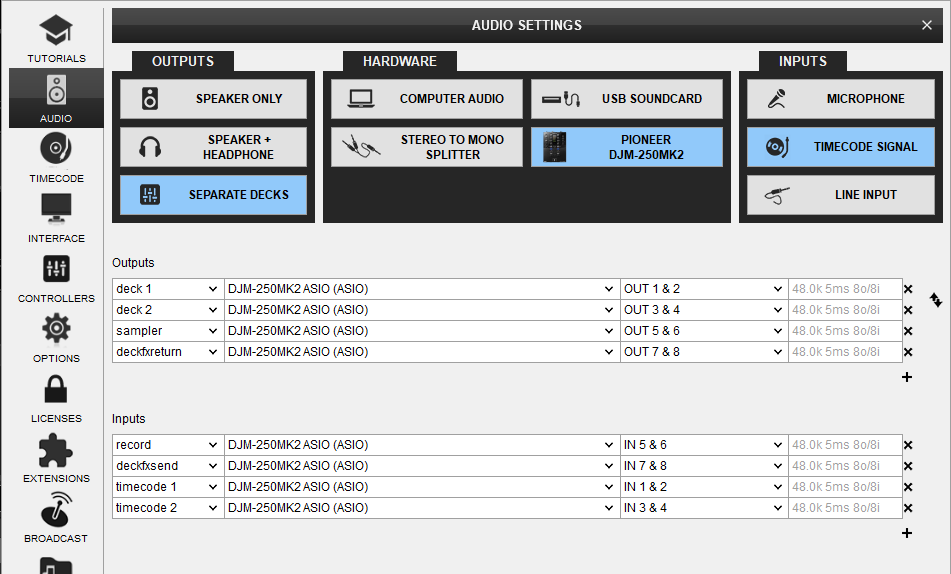Remove the deckfxsend input row

[x=908, y=466]
